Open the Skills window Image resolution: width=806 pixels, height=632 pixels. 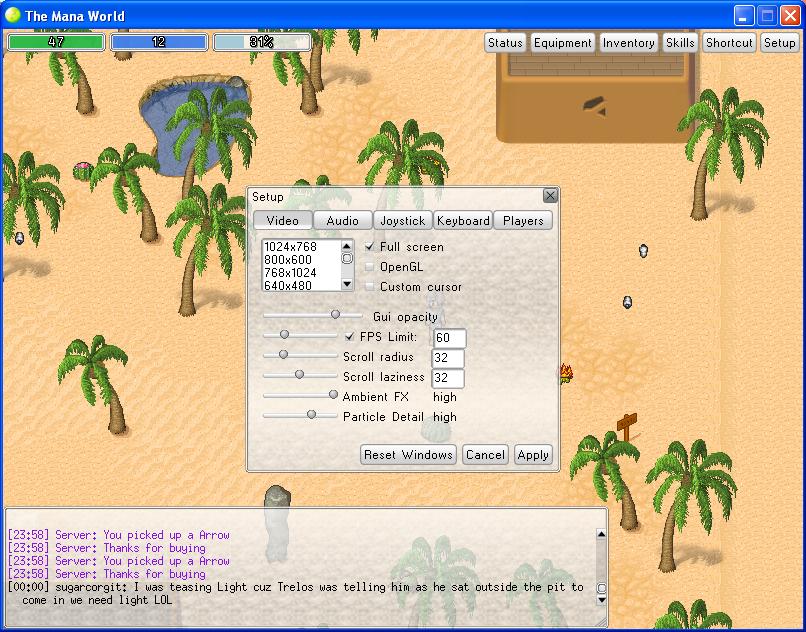(x=680, y=43)
